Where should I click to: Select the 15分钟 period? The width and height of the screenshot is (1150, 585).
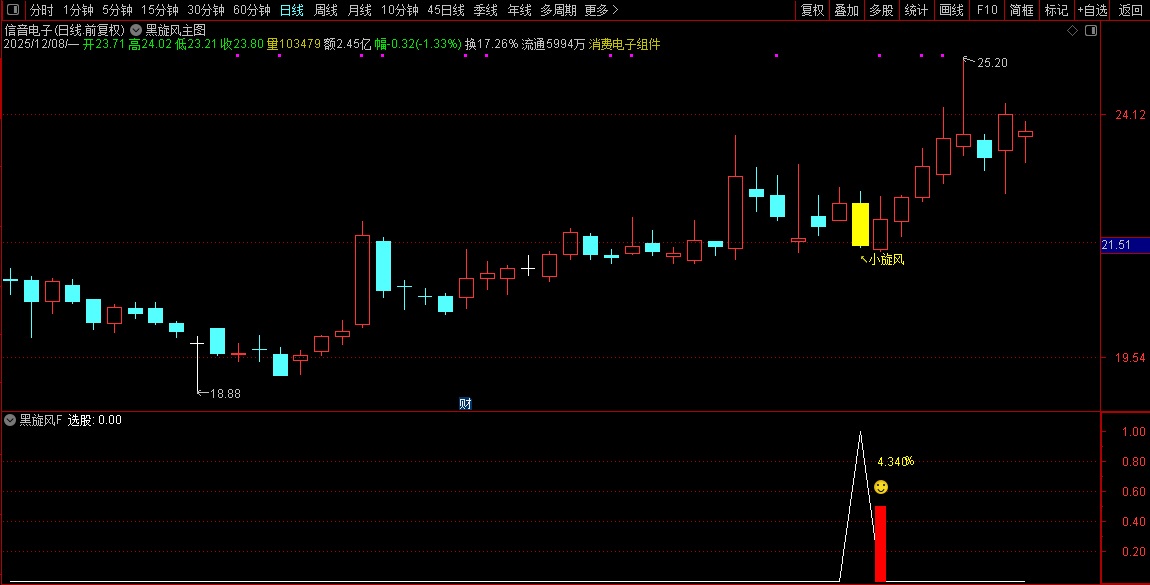click(x=160, y=10)
